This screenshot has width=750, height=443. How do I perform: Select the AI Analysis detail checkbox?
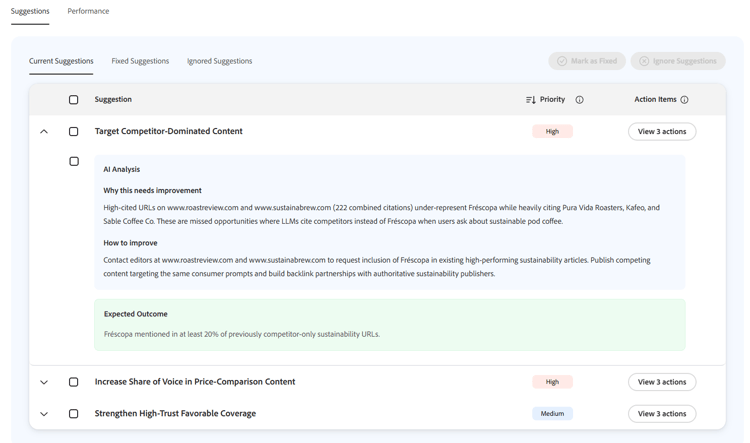coord(74,161)
